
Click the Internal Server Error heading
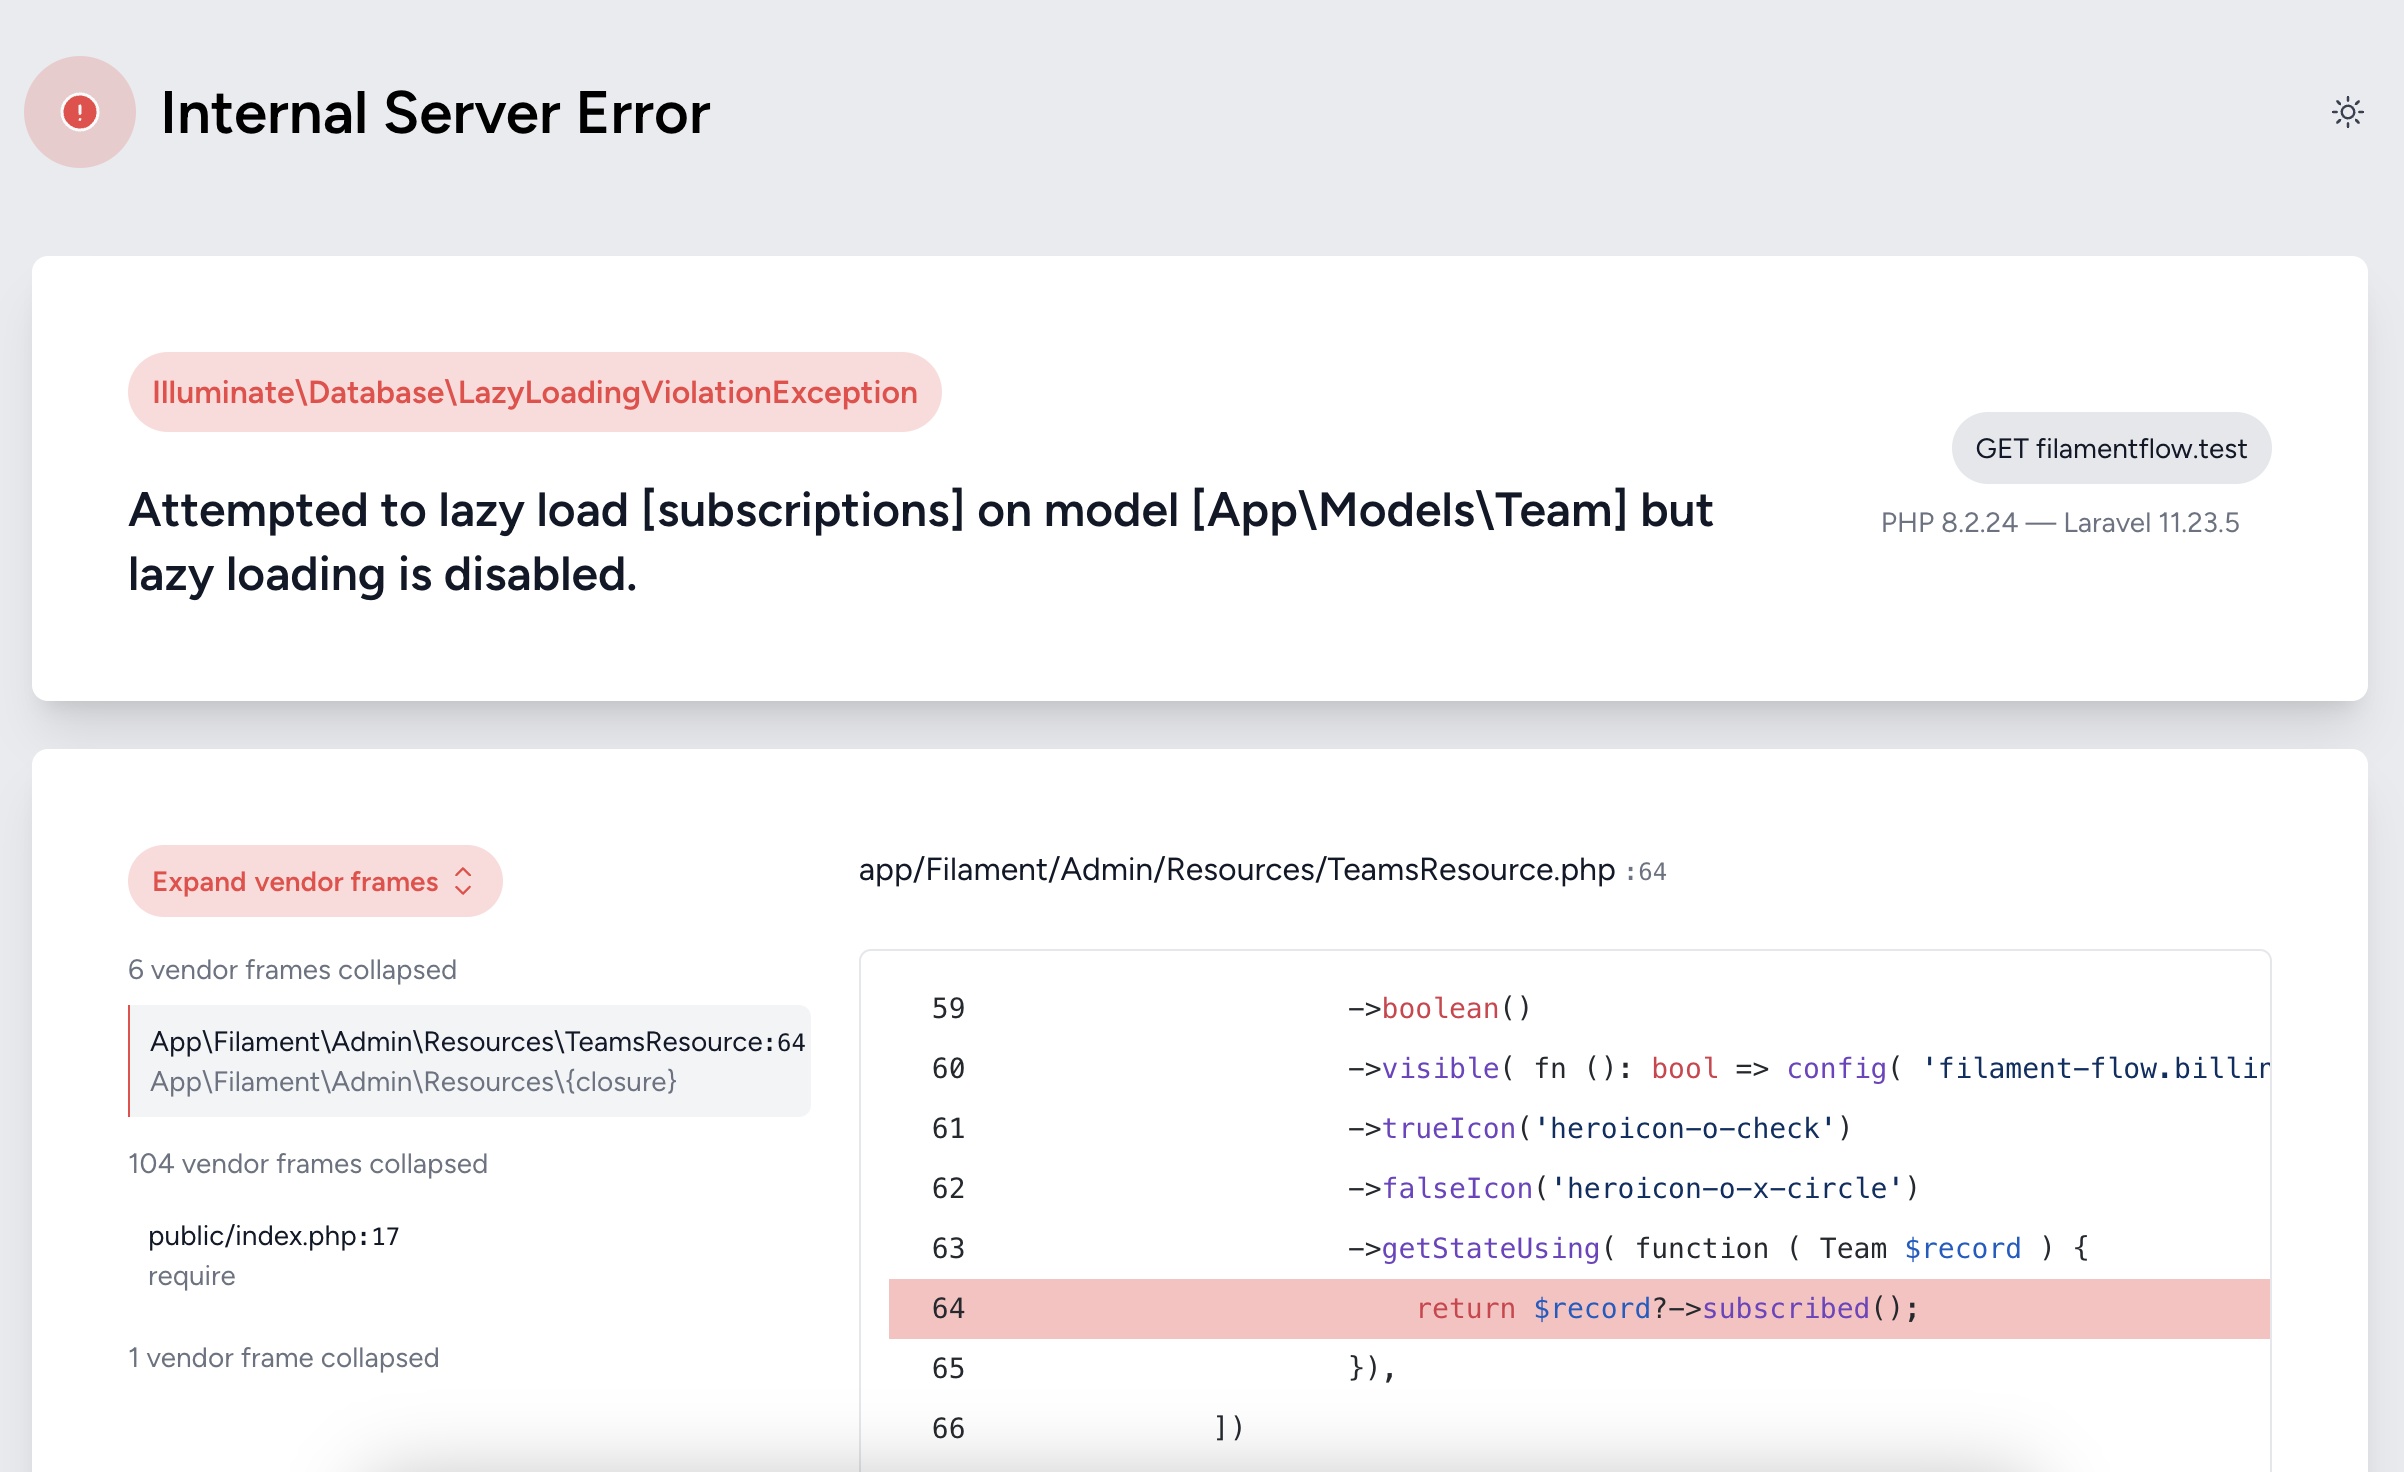pos(435,112)
